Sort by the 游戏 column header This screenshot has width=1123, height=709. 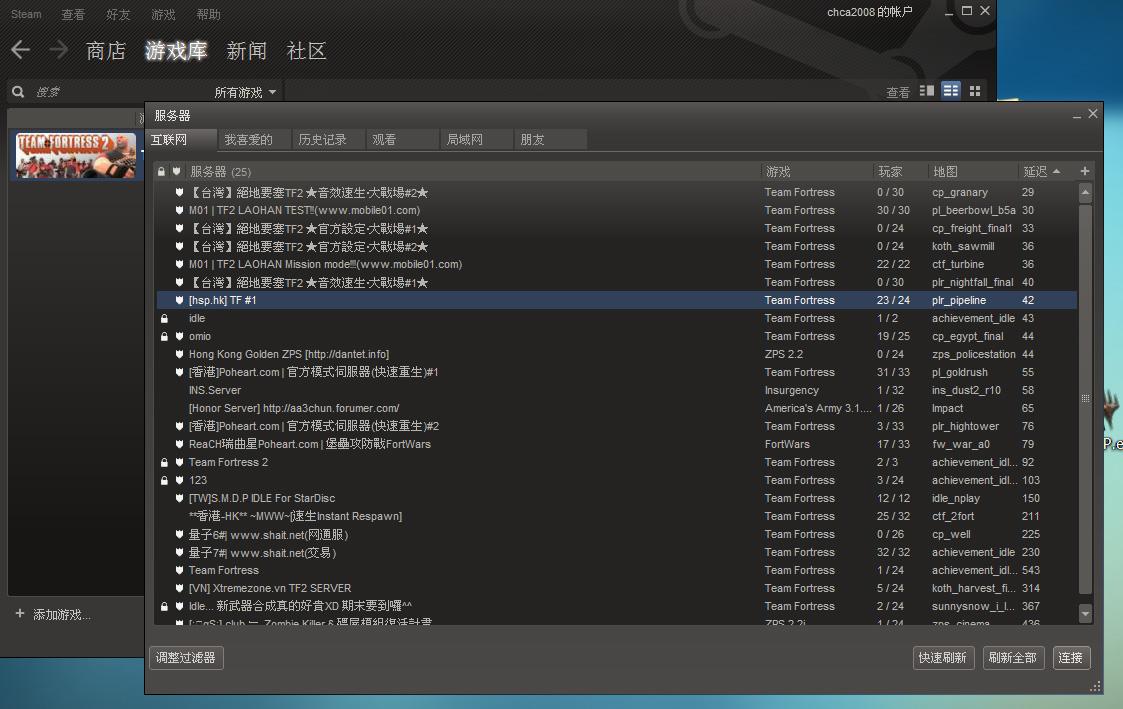click(817, 171)
